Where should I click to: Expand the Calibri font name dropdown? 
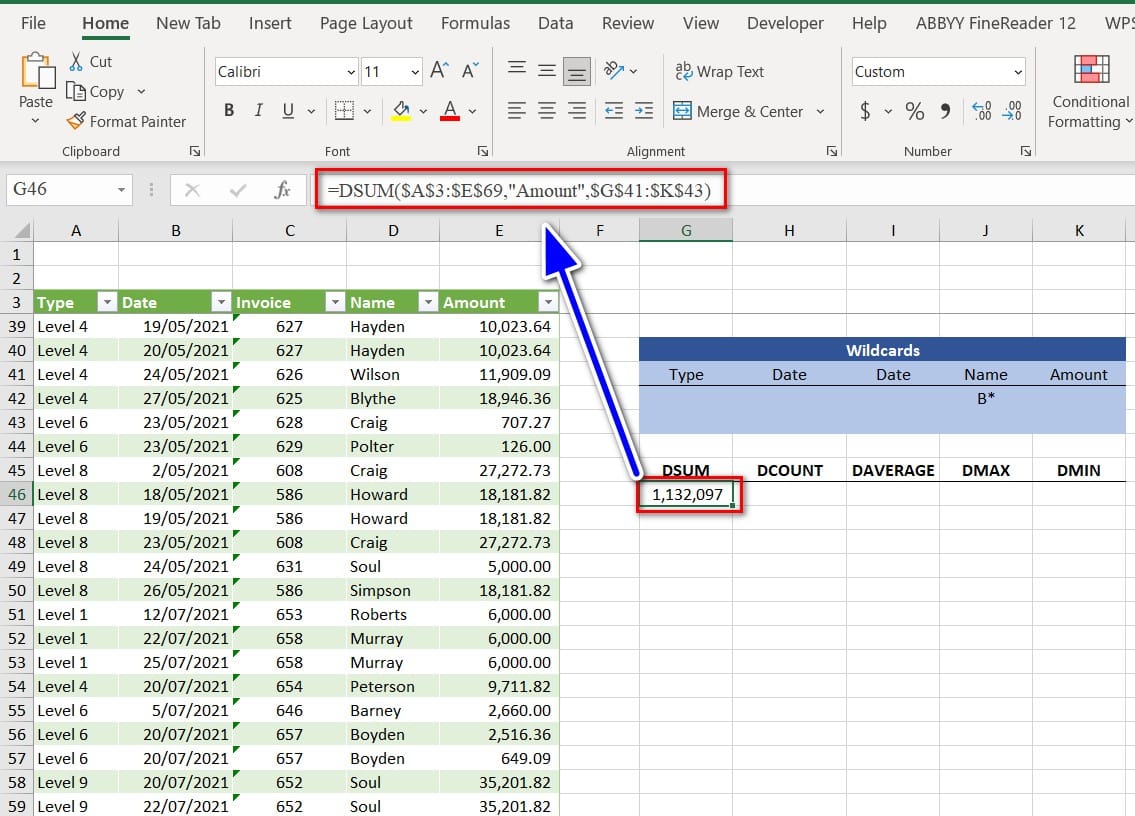click(351, 72)
